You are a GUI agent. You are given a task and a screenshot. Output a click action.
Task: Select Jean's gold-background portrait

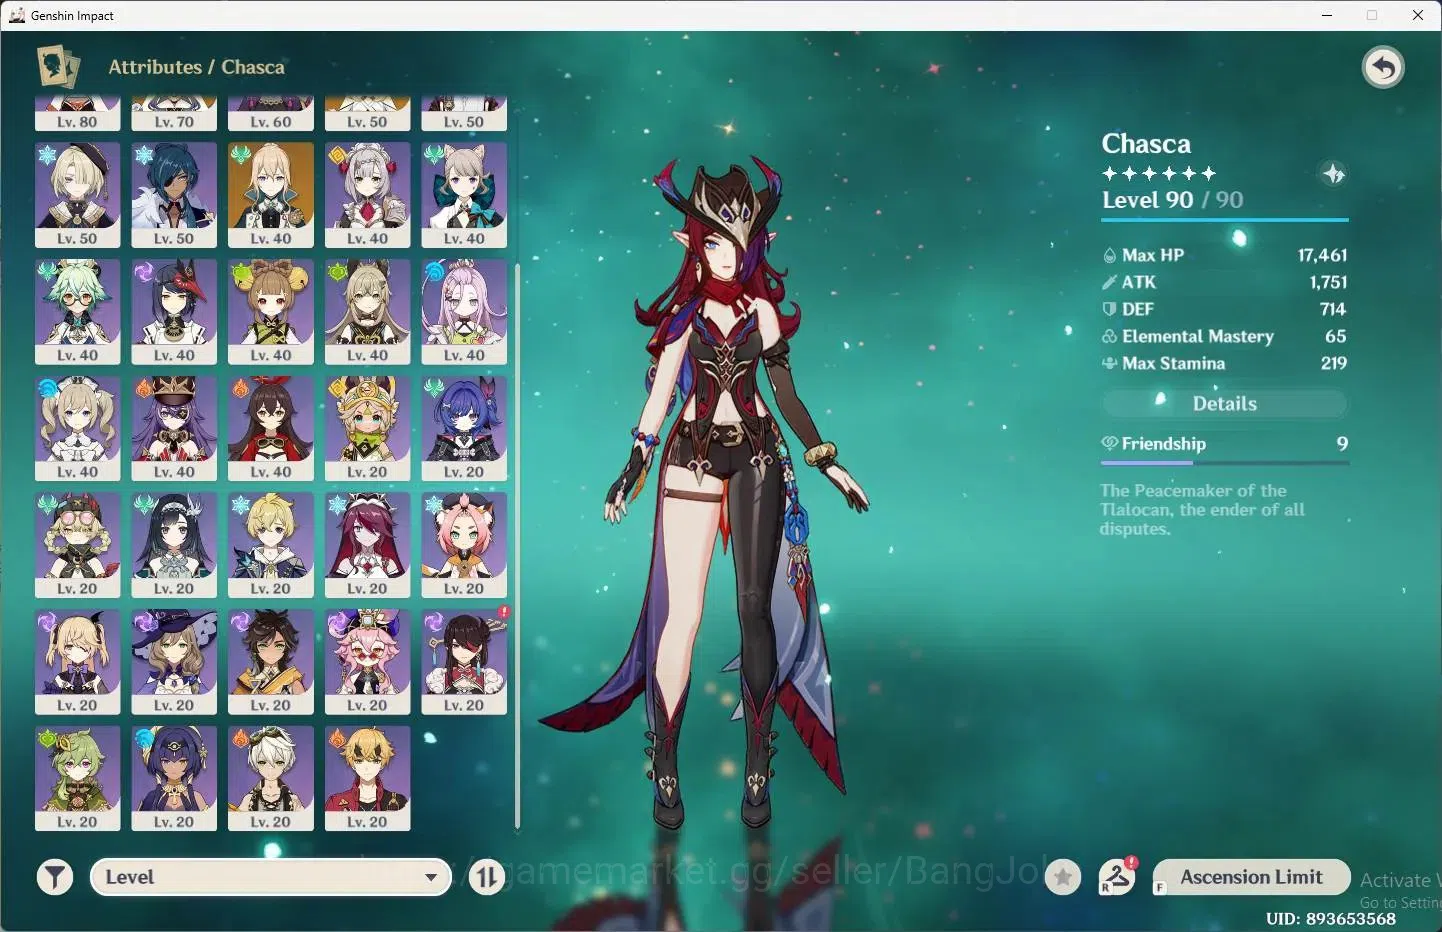[271, 195]
